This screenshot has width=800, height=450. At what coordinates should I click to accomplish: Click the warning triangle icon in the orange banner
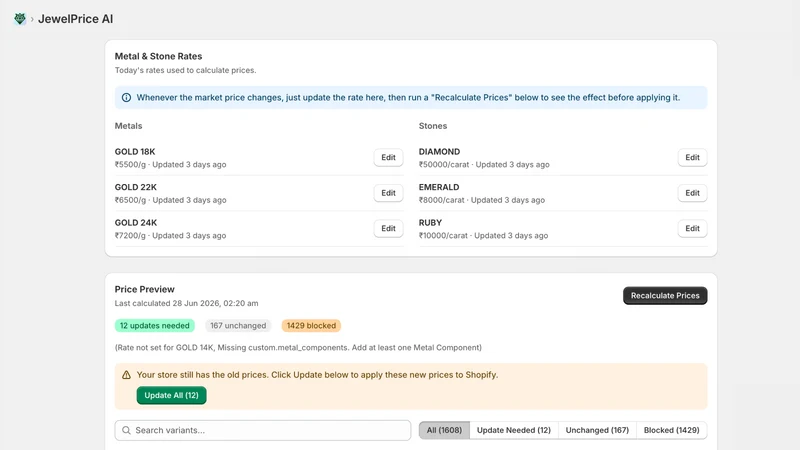click(x=126, y=375)
